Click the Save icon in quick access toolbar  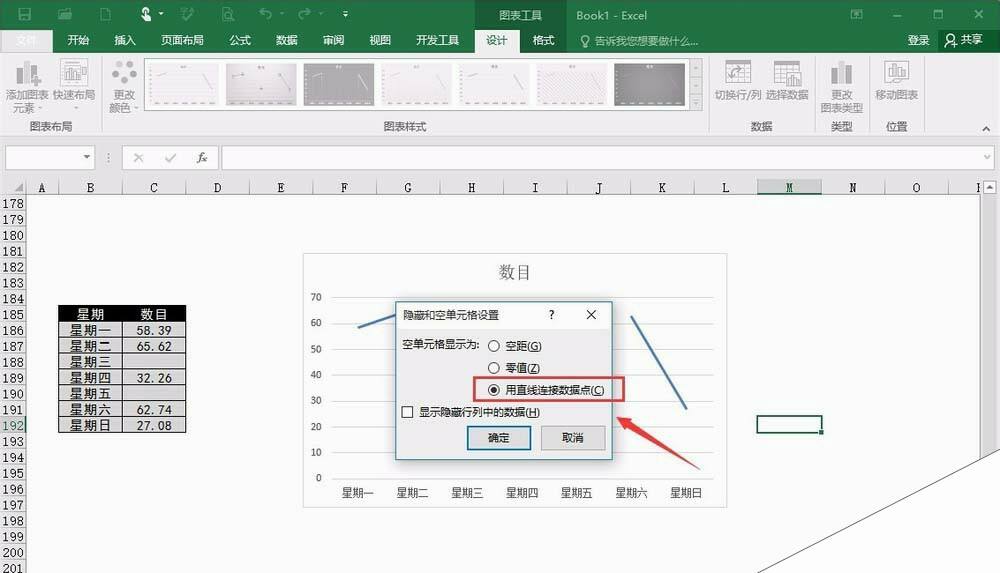click(24, 14)
